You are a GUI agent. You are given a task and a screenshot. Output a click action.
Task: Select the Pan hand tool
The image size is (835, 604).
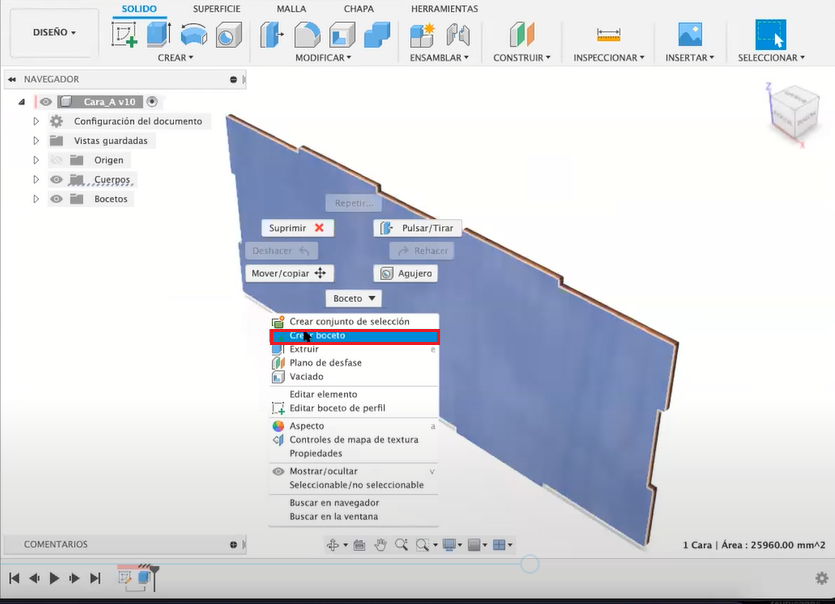pos(380,545)
